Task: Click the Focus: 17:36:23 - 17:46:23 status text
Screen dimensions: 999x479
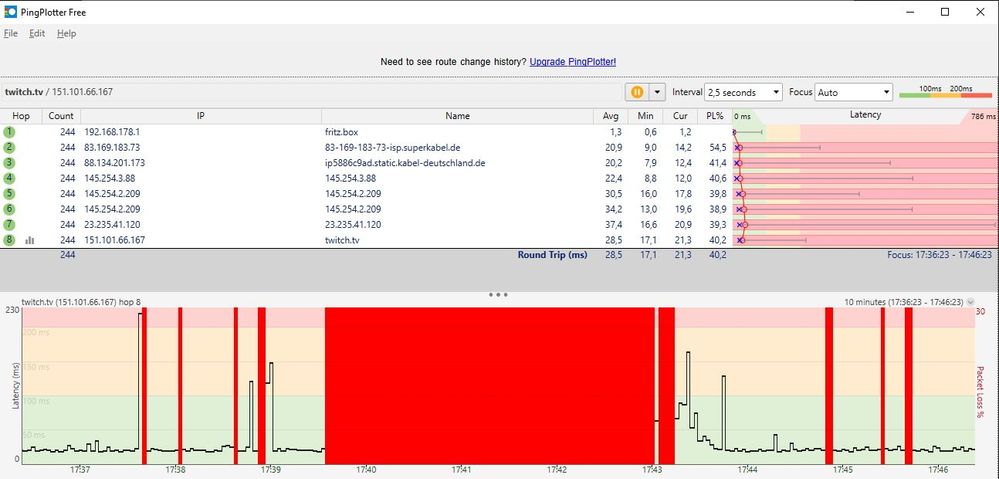Action: click(939, 255)
